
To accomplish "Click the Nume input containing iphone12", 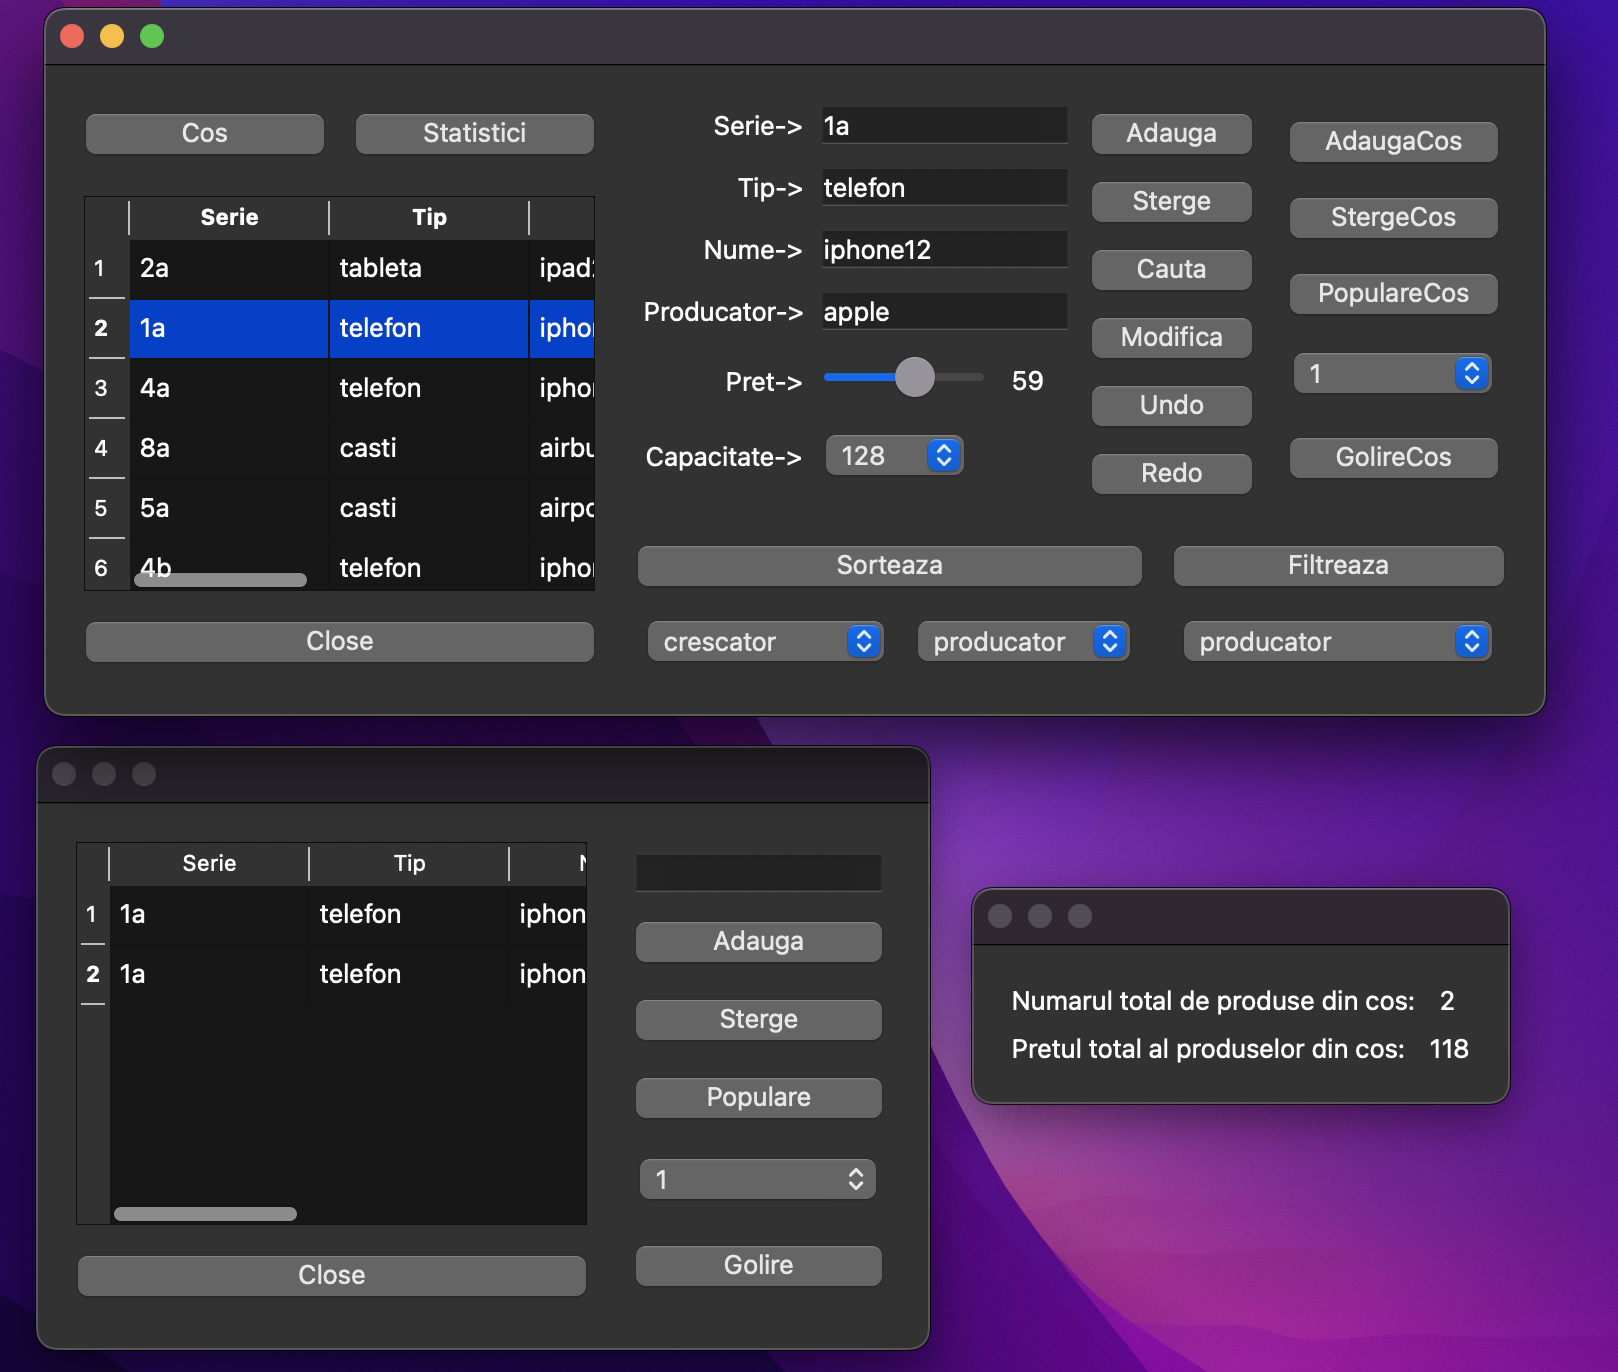I will tap(943, 249).
